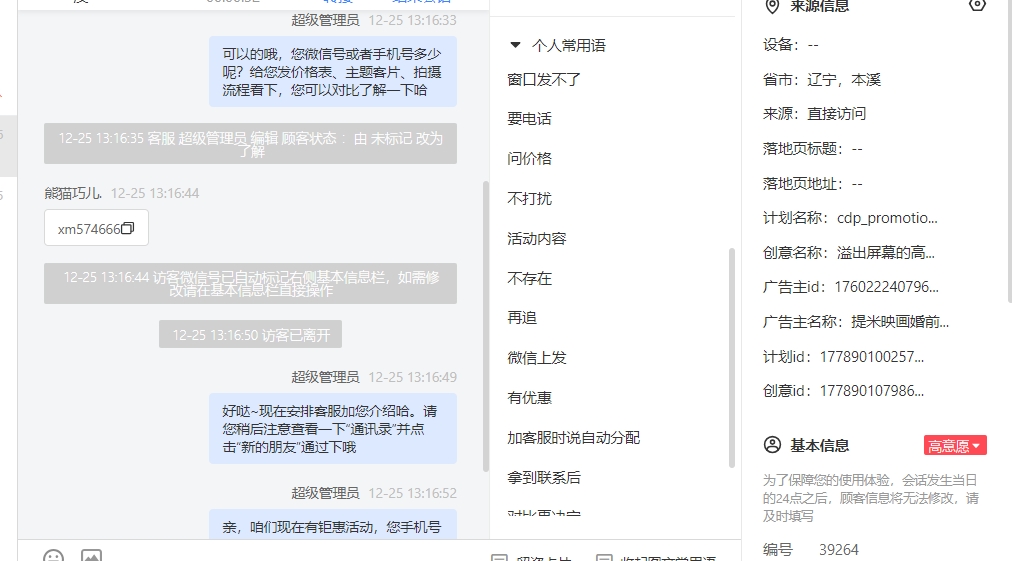
Task: Click the visitor name 熊猫巧儿.
Action: (73, 193)
